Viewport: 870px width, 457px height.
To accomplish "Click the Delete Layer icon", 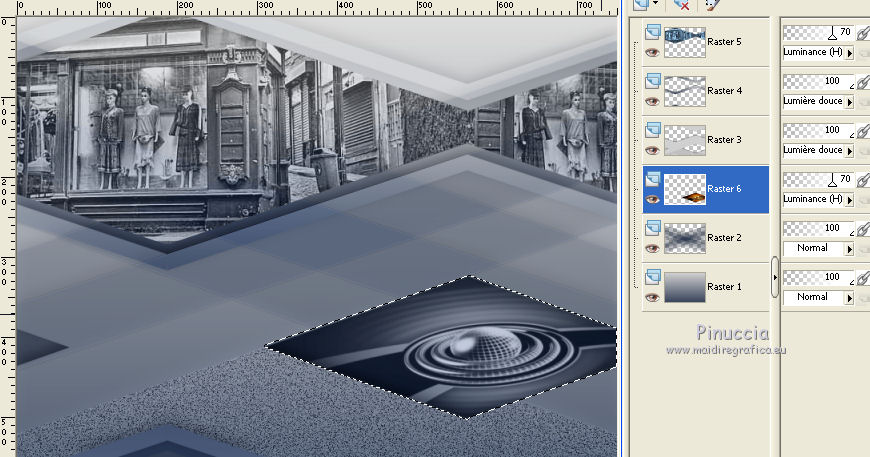I will 683,5.
